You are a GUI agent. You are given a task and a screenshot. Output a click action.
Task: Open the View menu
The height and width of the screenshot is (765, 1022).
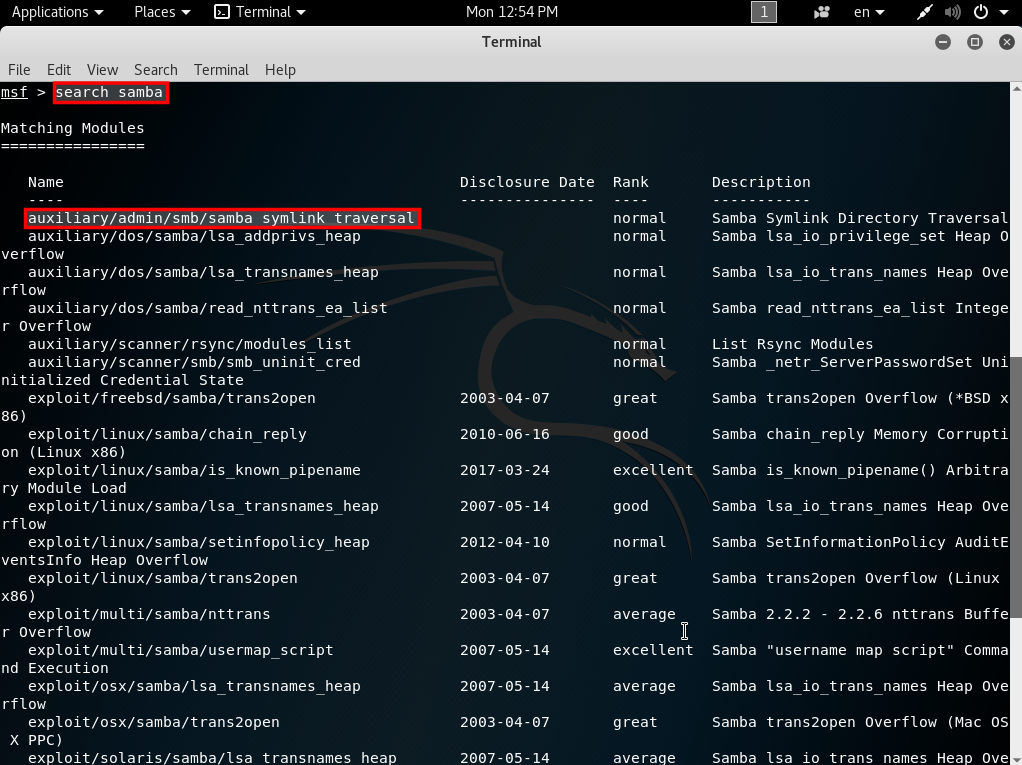coord(102,69)
